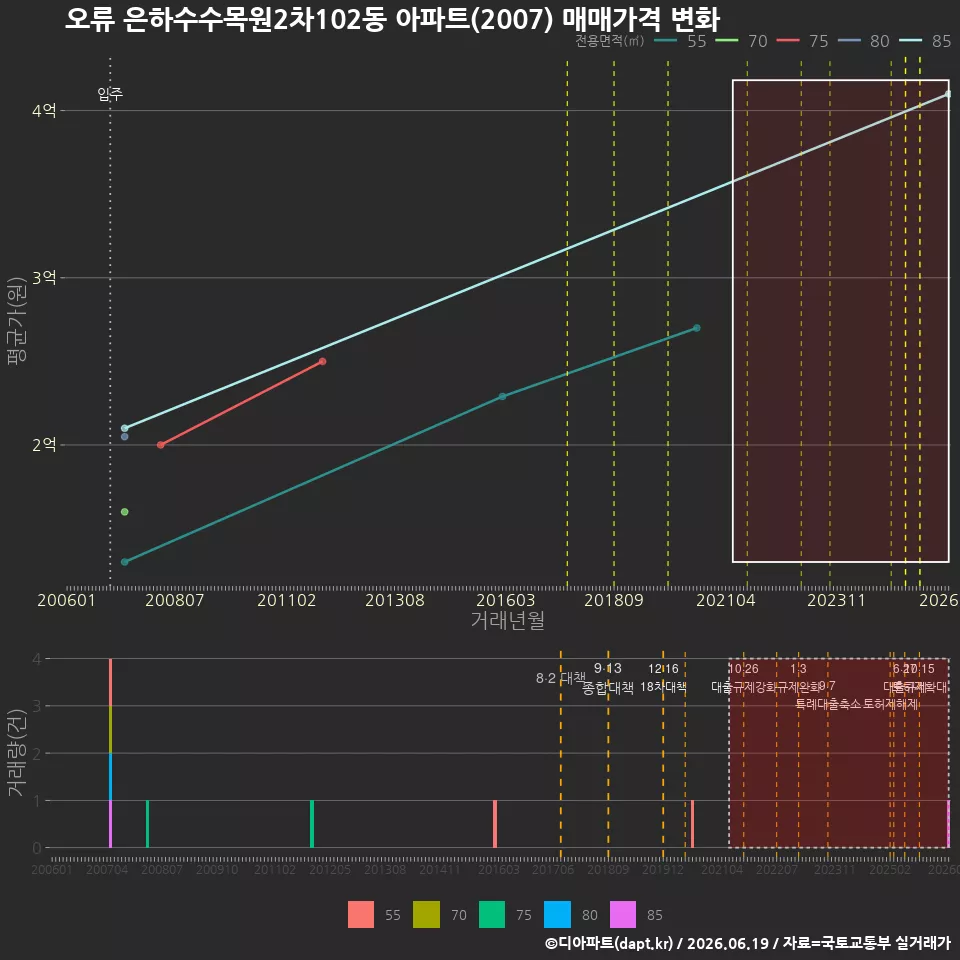This screenshot has height=960, width=960.
Task: Click the 입주 move-in marker label
Action: tap(110, 94)
